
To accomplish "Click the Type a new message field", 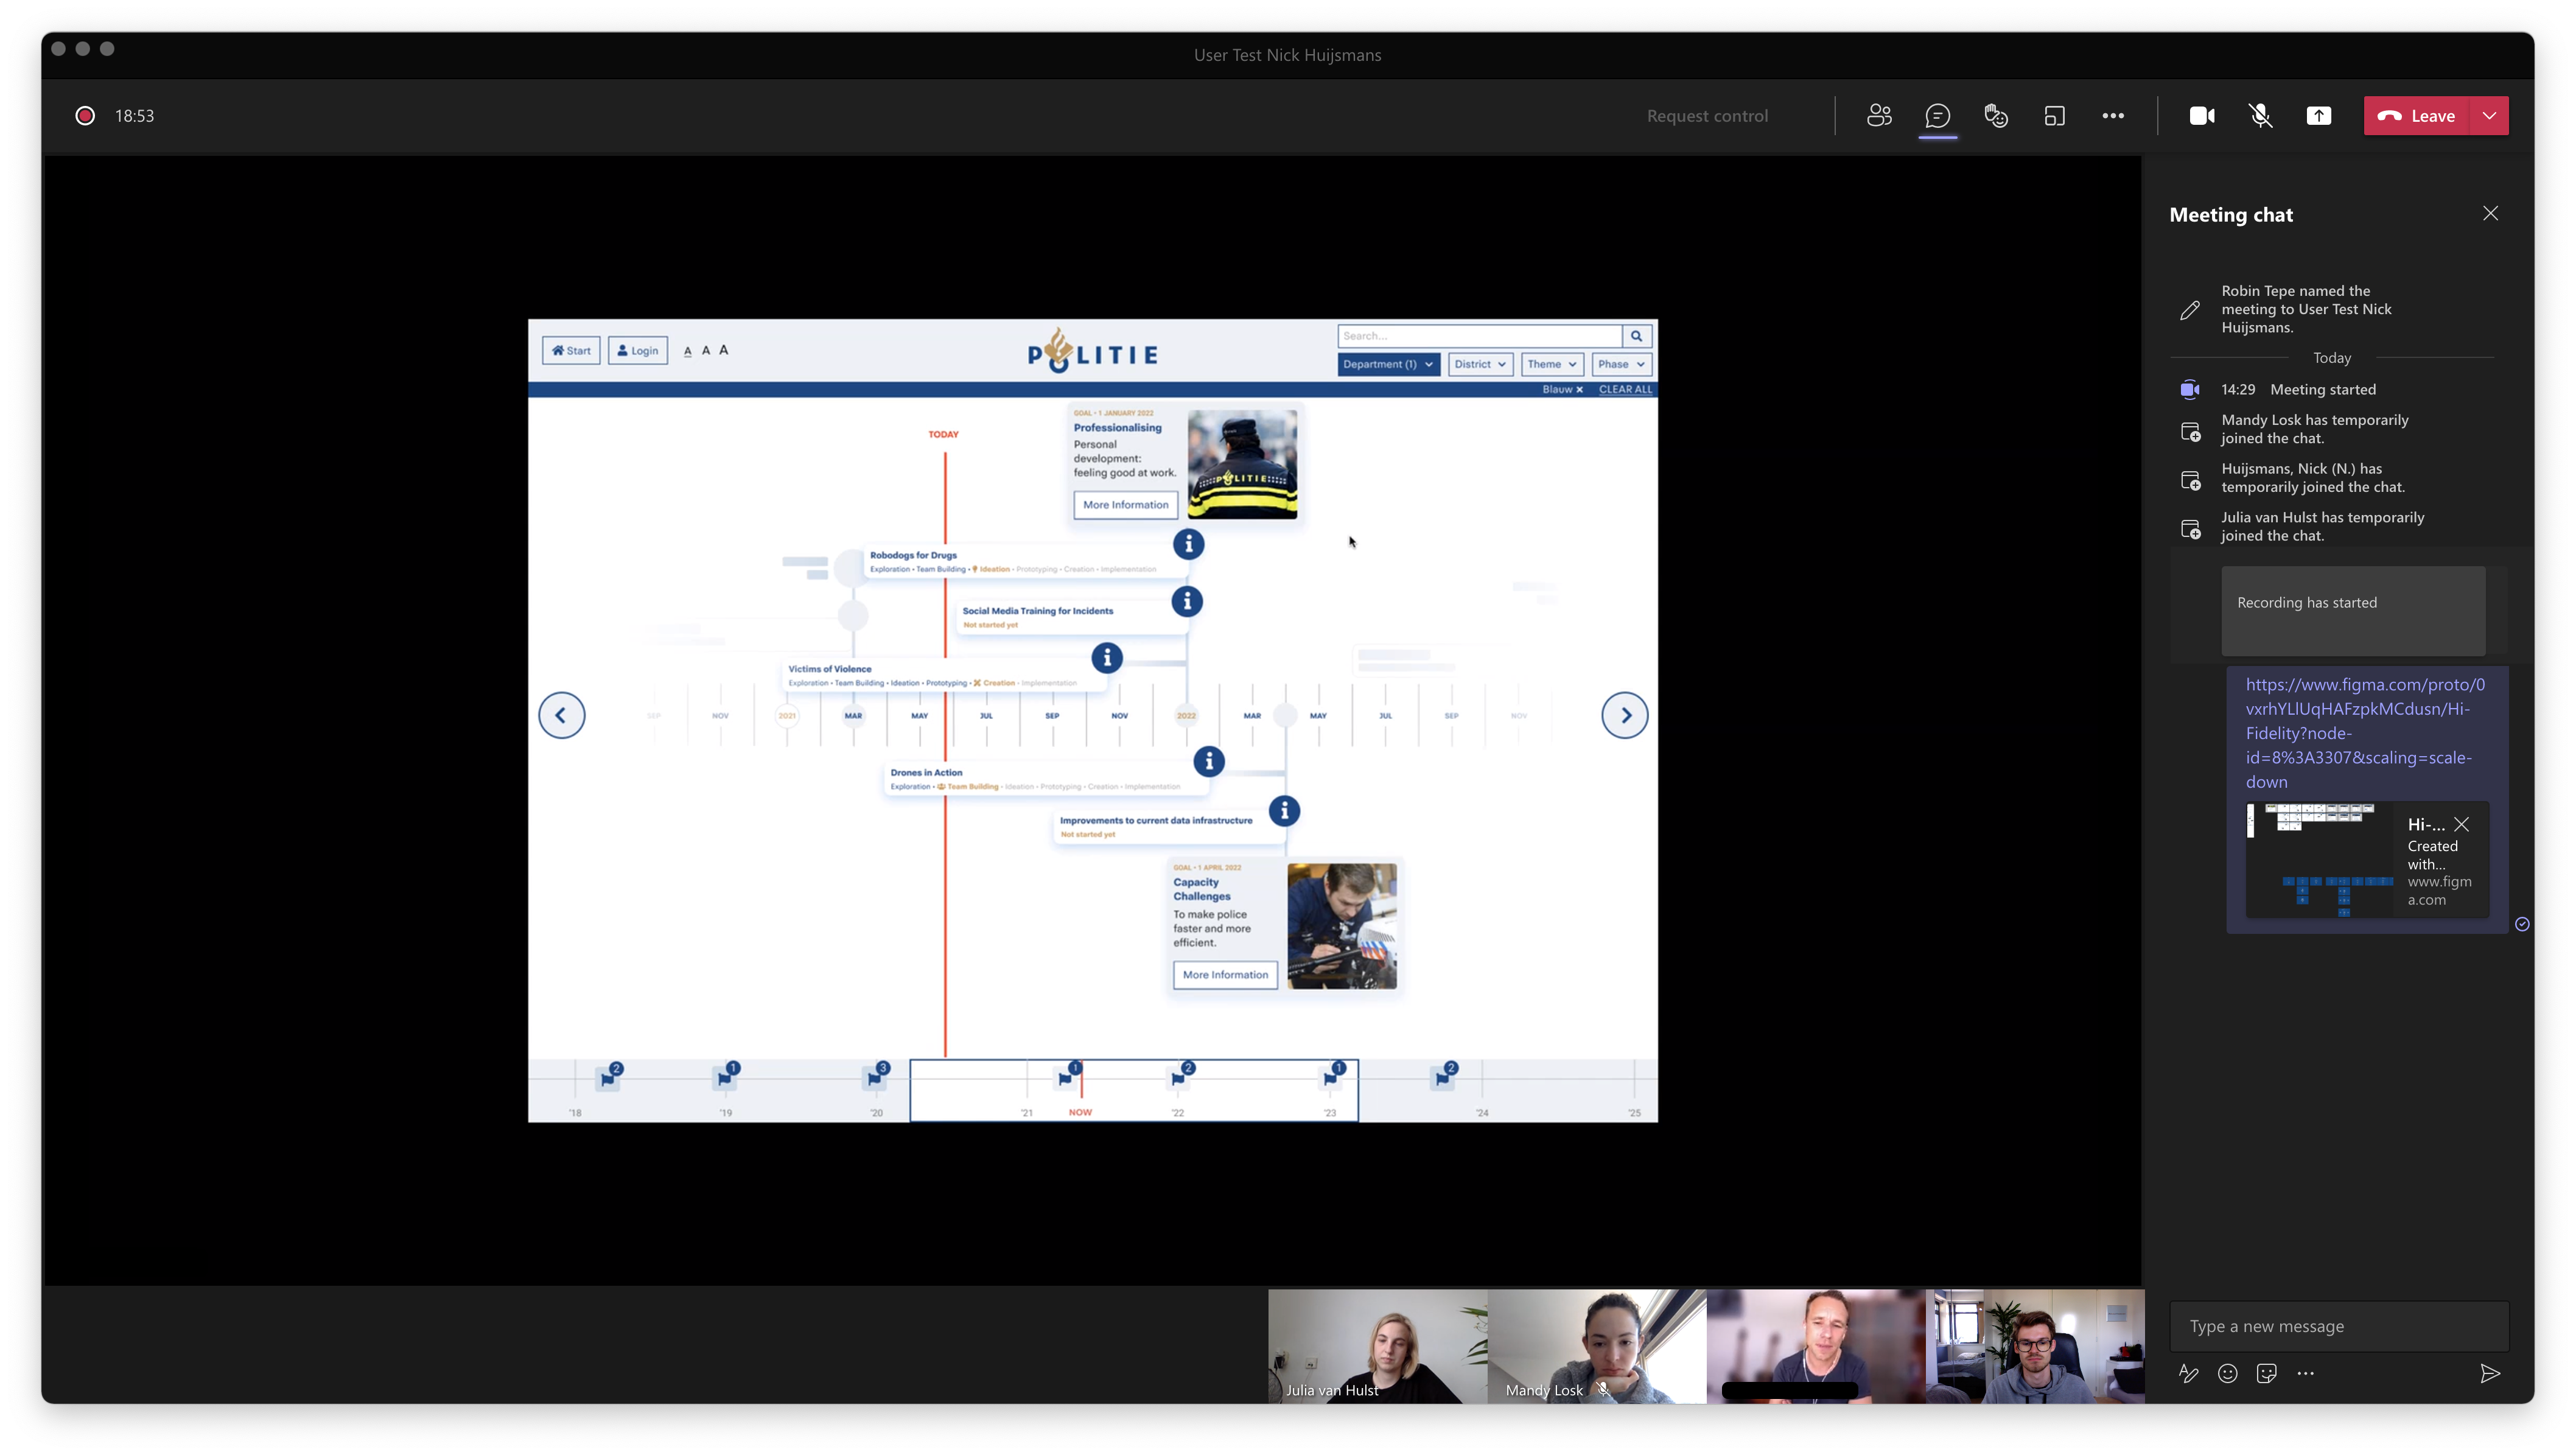I will tap(2338, 1326).
